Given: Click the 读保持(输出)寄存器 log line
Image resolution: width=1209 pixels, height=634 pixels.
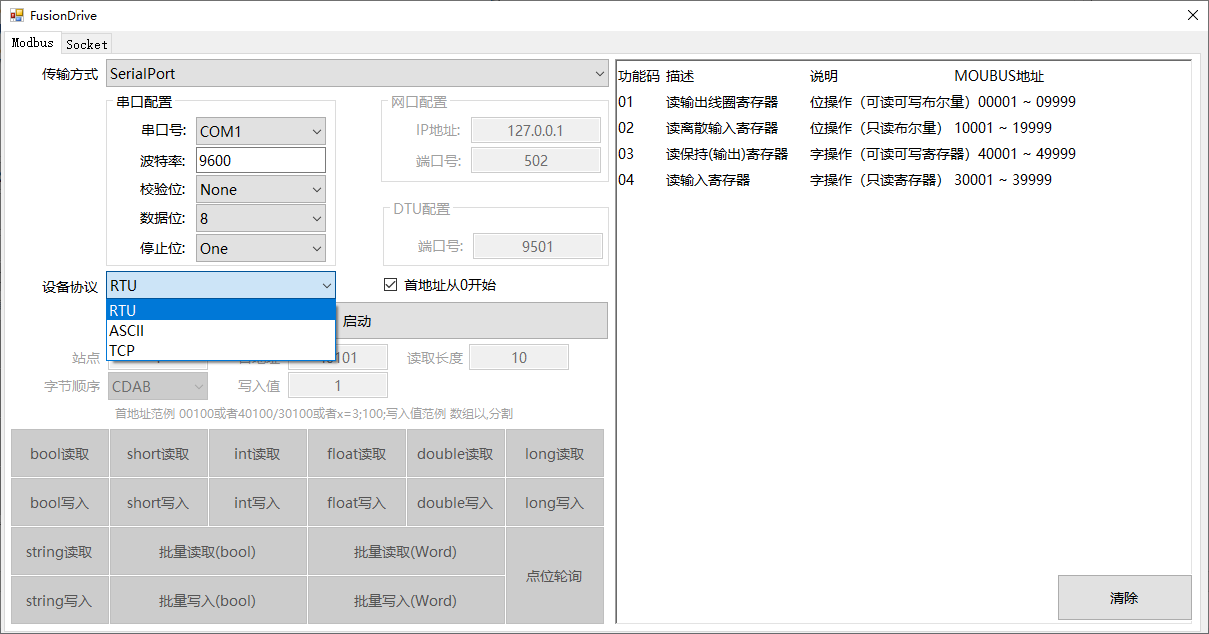Looking at the screenshot, I should [x=847, y=154].
